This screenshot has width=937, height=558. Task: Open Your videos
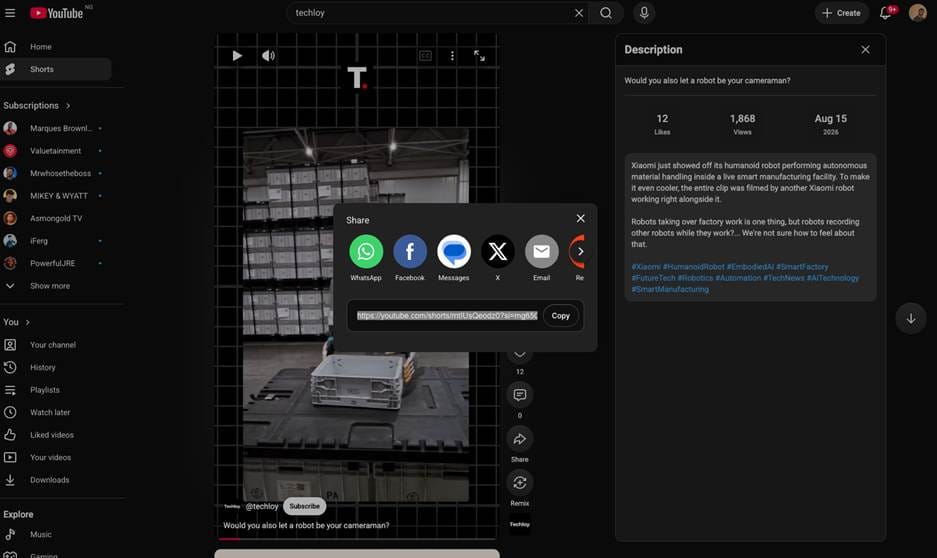(x=56, y=457)
